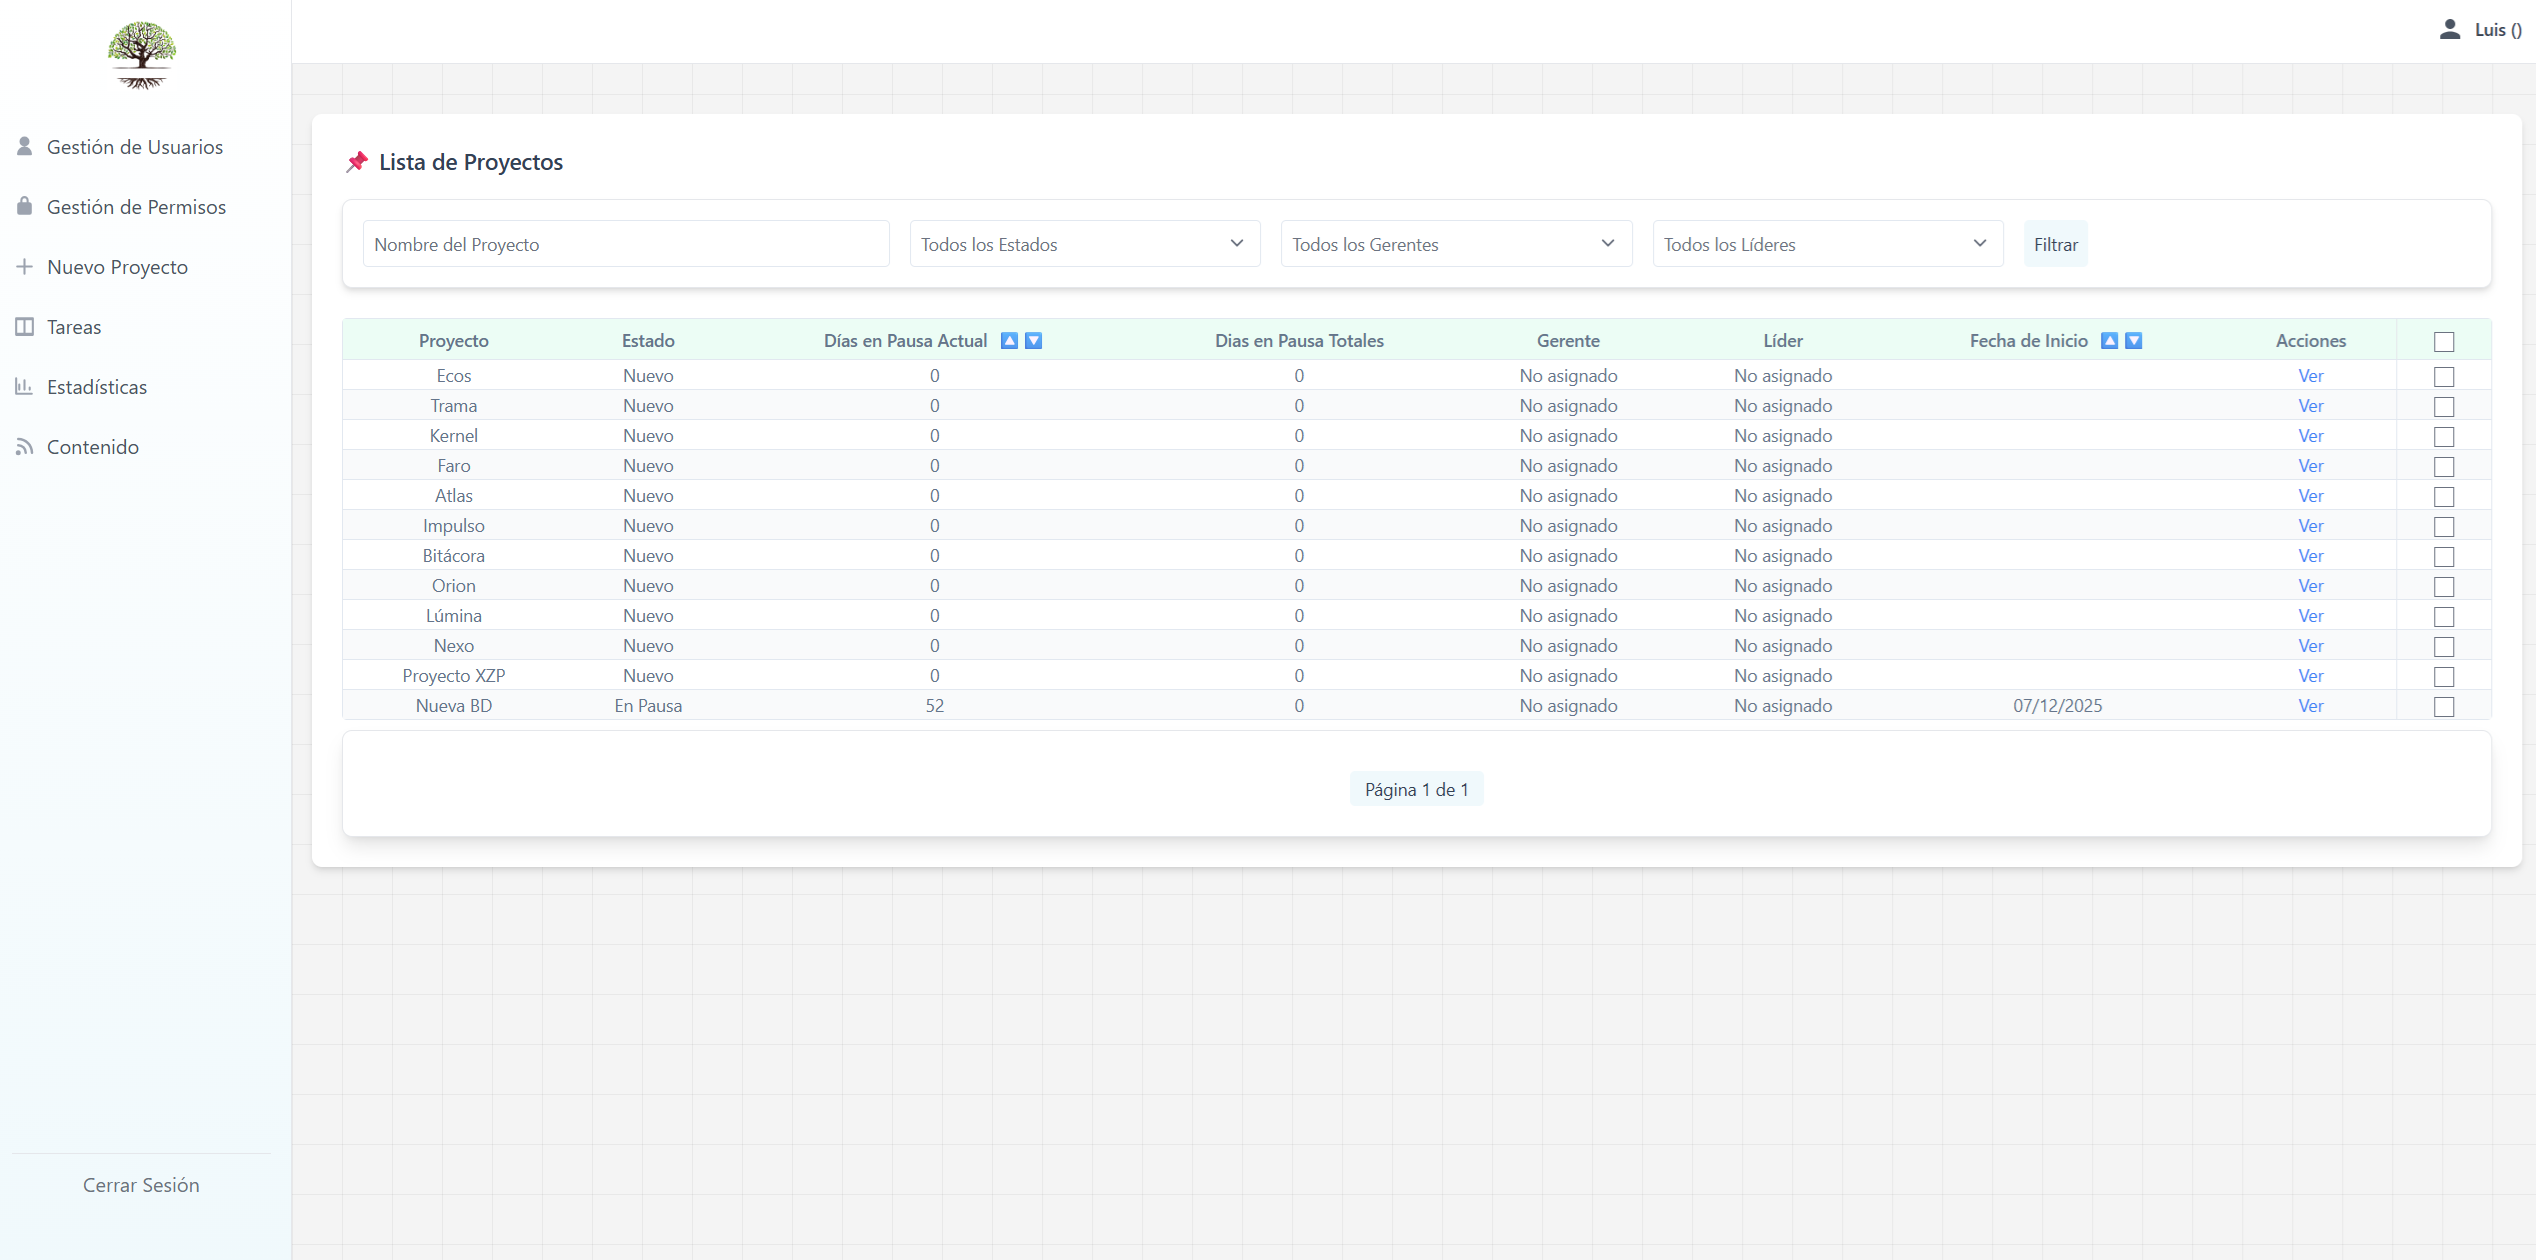The width and height of the screenshot is (2536, 1260).
Task: Click the tree logo in sidebar
Action: click(x=141, y=55)
